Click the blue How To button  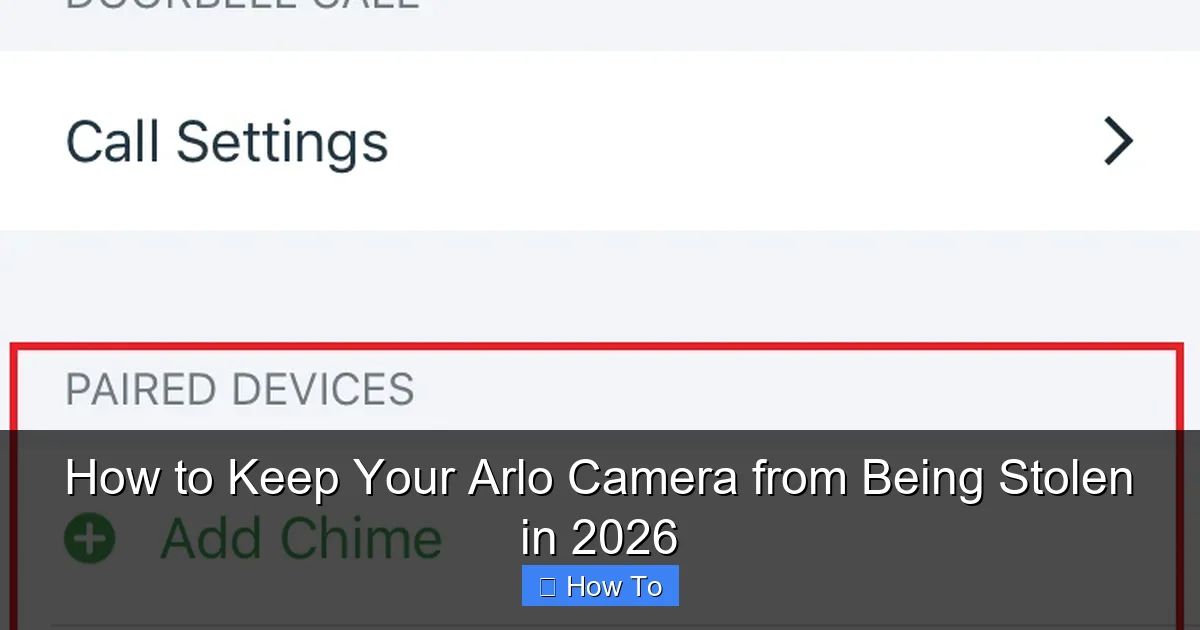pyautogui.click(x=600, y=585)
